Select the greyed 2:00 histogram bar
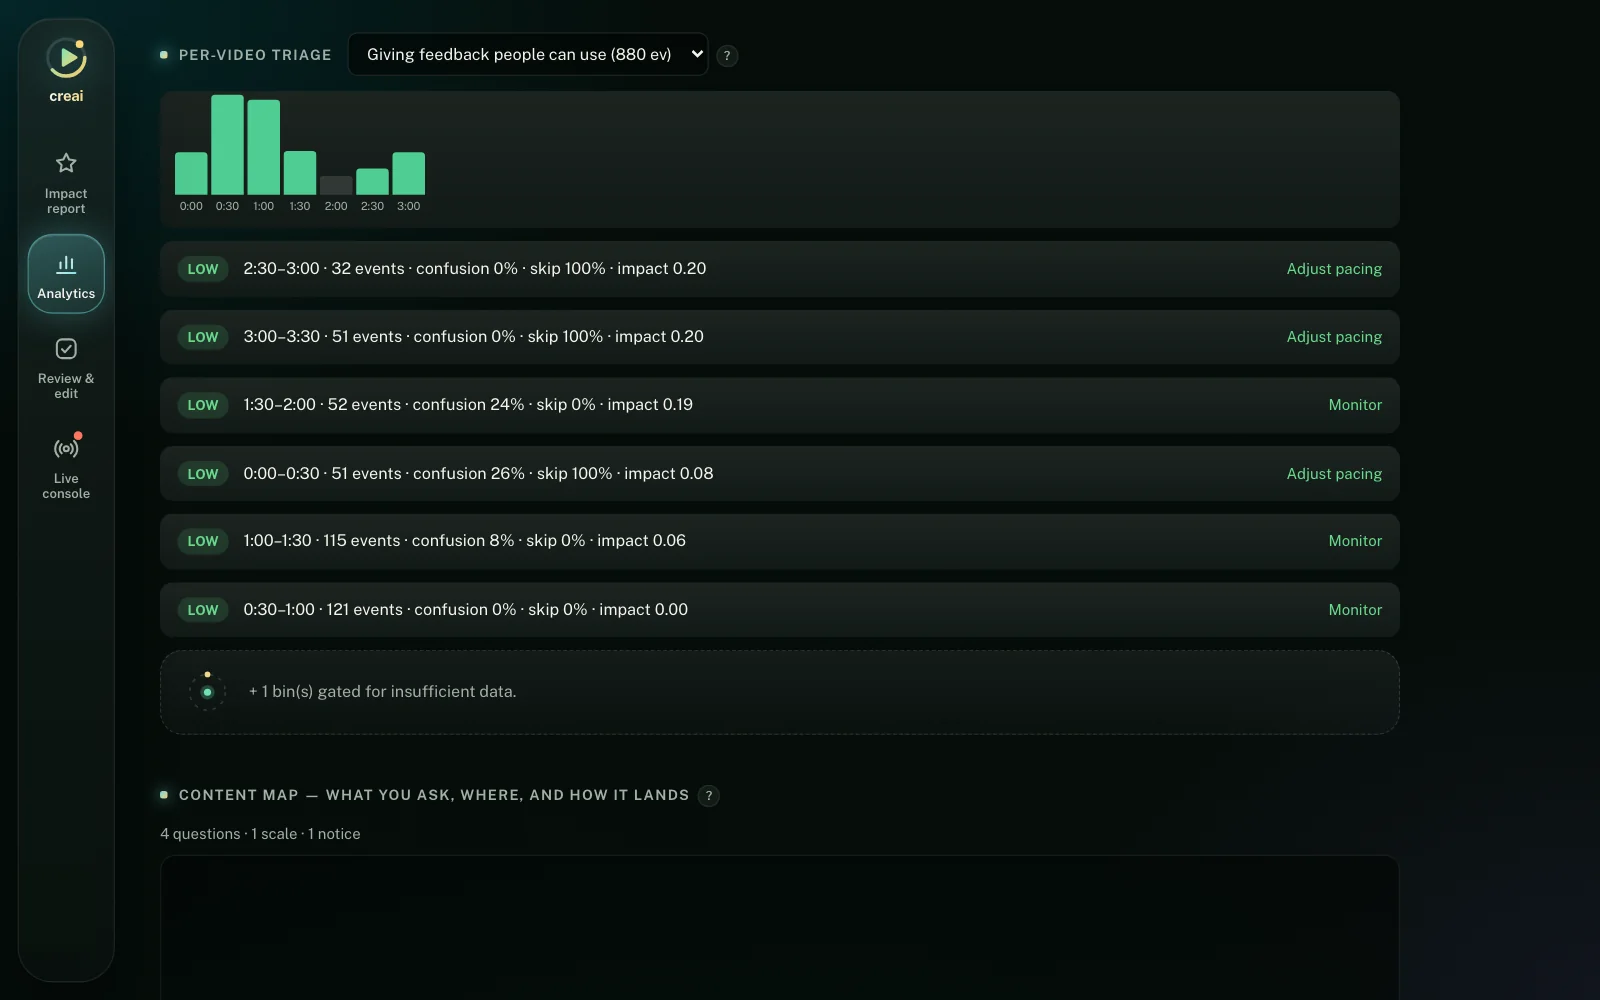This screenshot has height=1000, width=1600. click(336, 185)
